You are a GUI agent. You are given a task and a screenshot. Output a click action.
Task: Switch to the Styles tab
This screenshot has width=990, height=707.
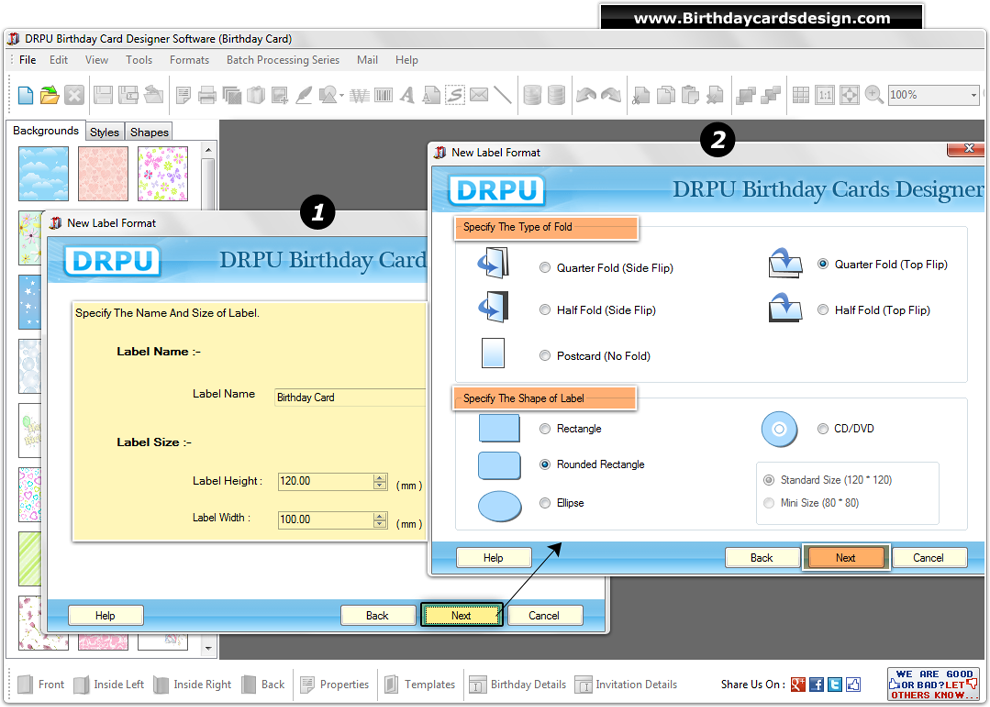(x=105, y=132)
